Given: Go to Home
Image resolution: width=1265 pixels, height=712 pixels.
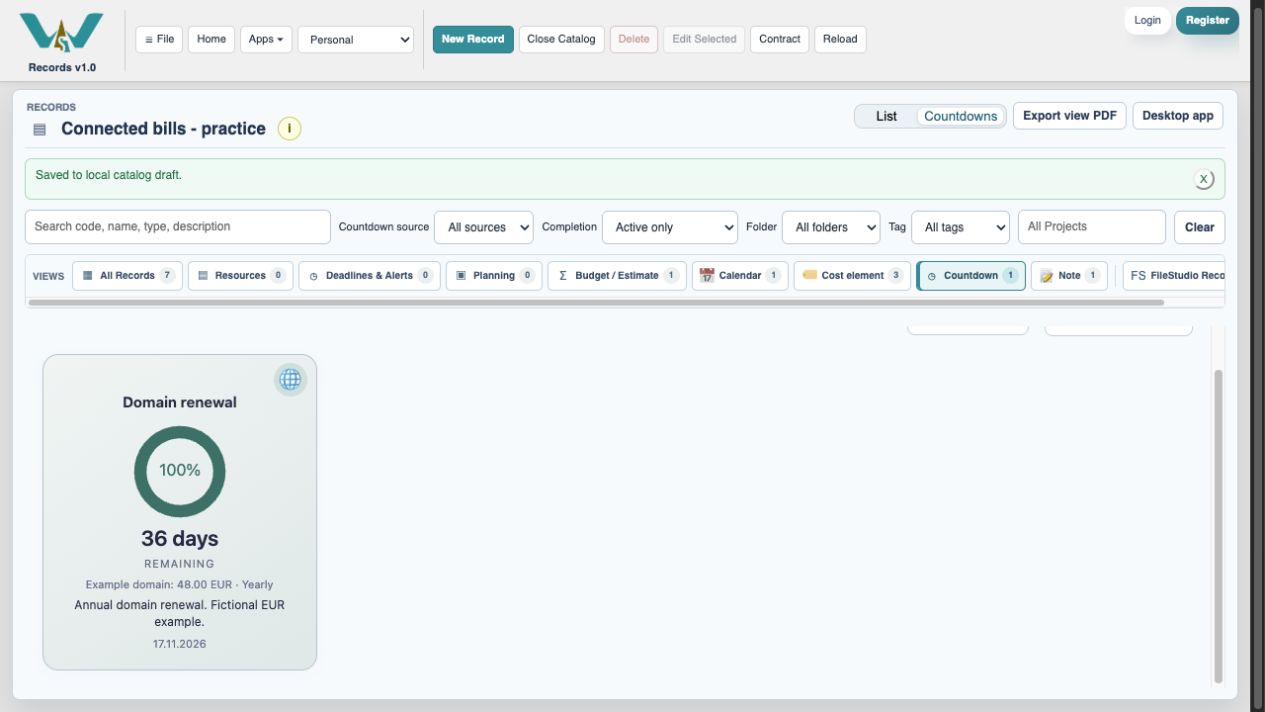Looking at the screenshot, I should point(211,39).
